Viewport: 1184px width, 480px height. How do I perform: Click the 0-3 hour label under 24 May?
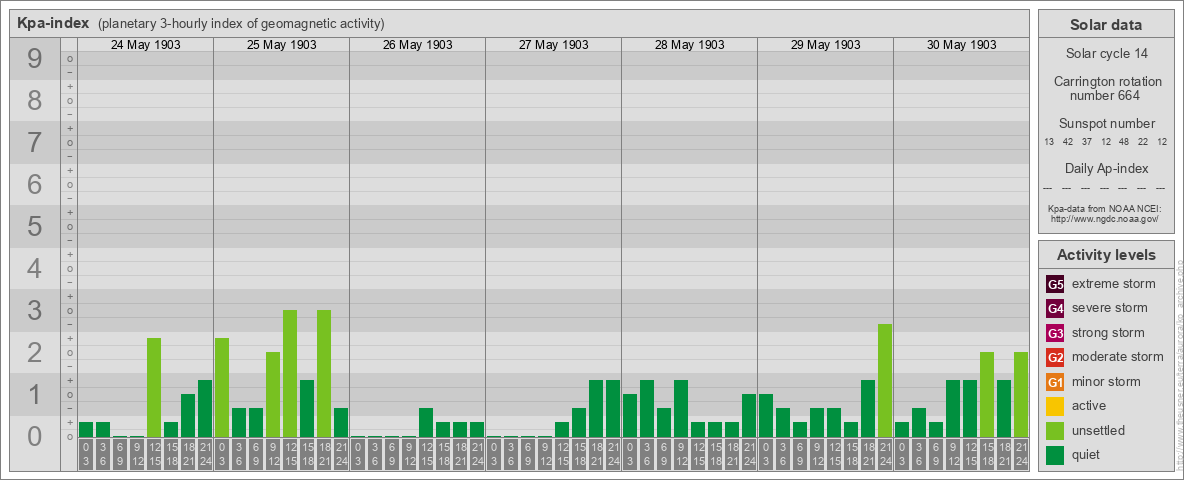[86, 454]
